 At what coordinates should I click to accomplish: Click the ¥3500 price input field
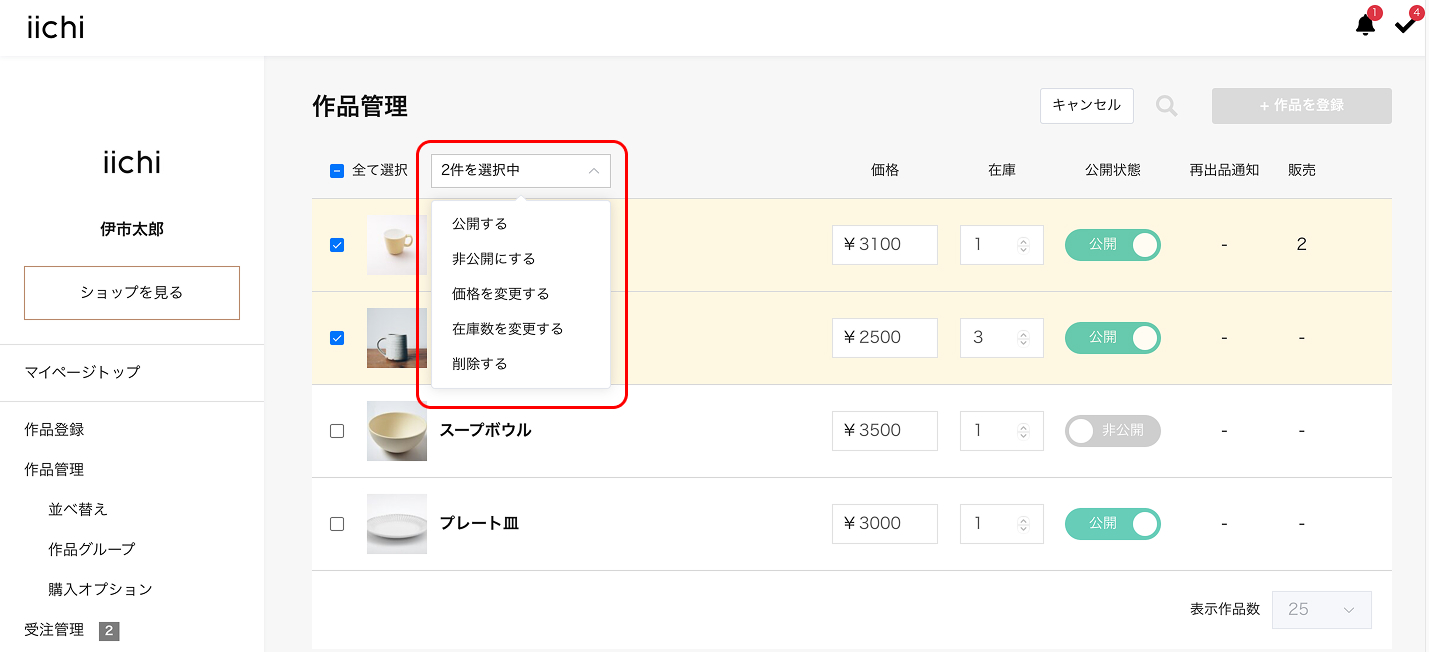click(x=885, y=431)
